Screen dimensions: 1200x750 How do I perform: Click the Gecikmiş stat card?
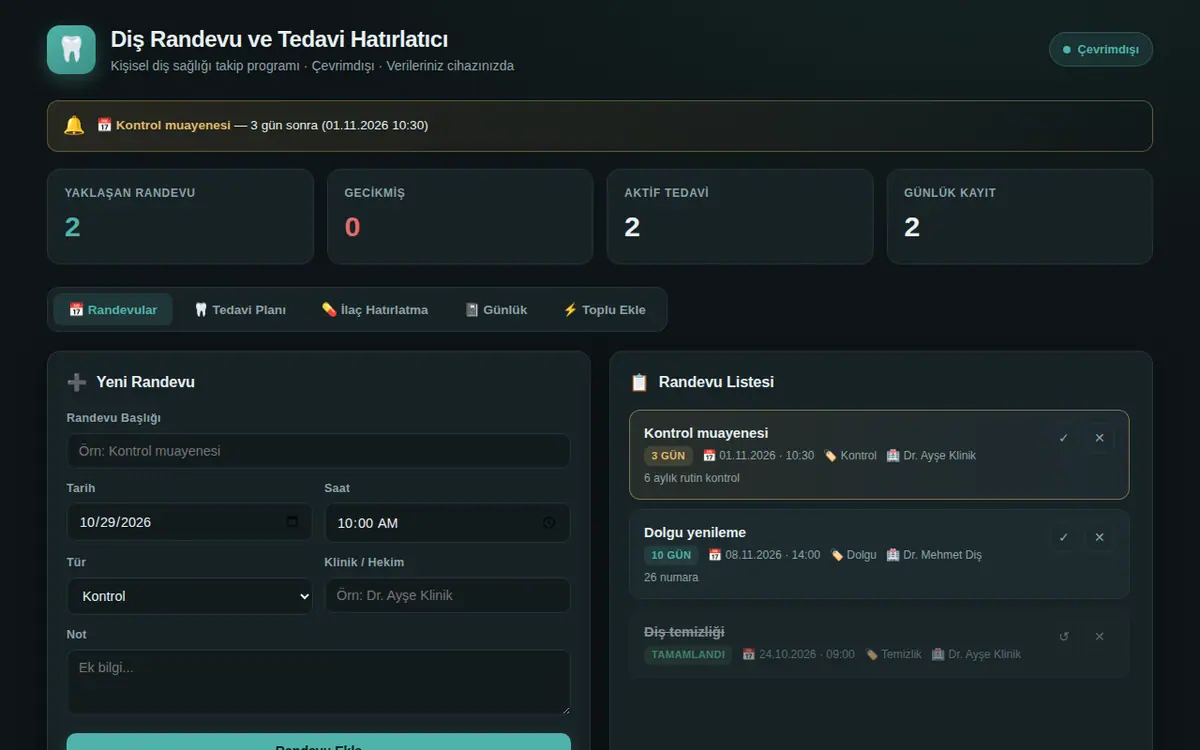click(460, 217)
